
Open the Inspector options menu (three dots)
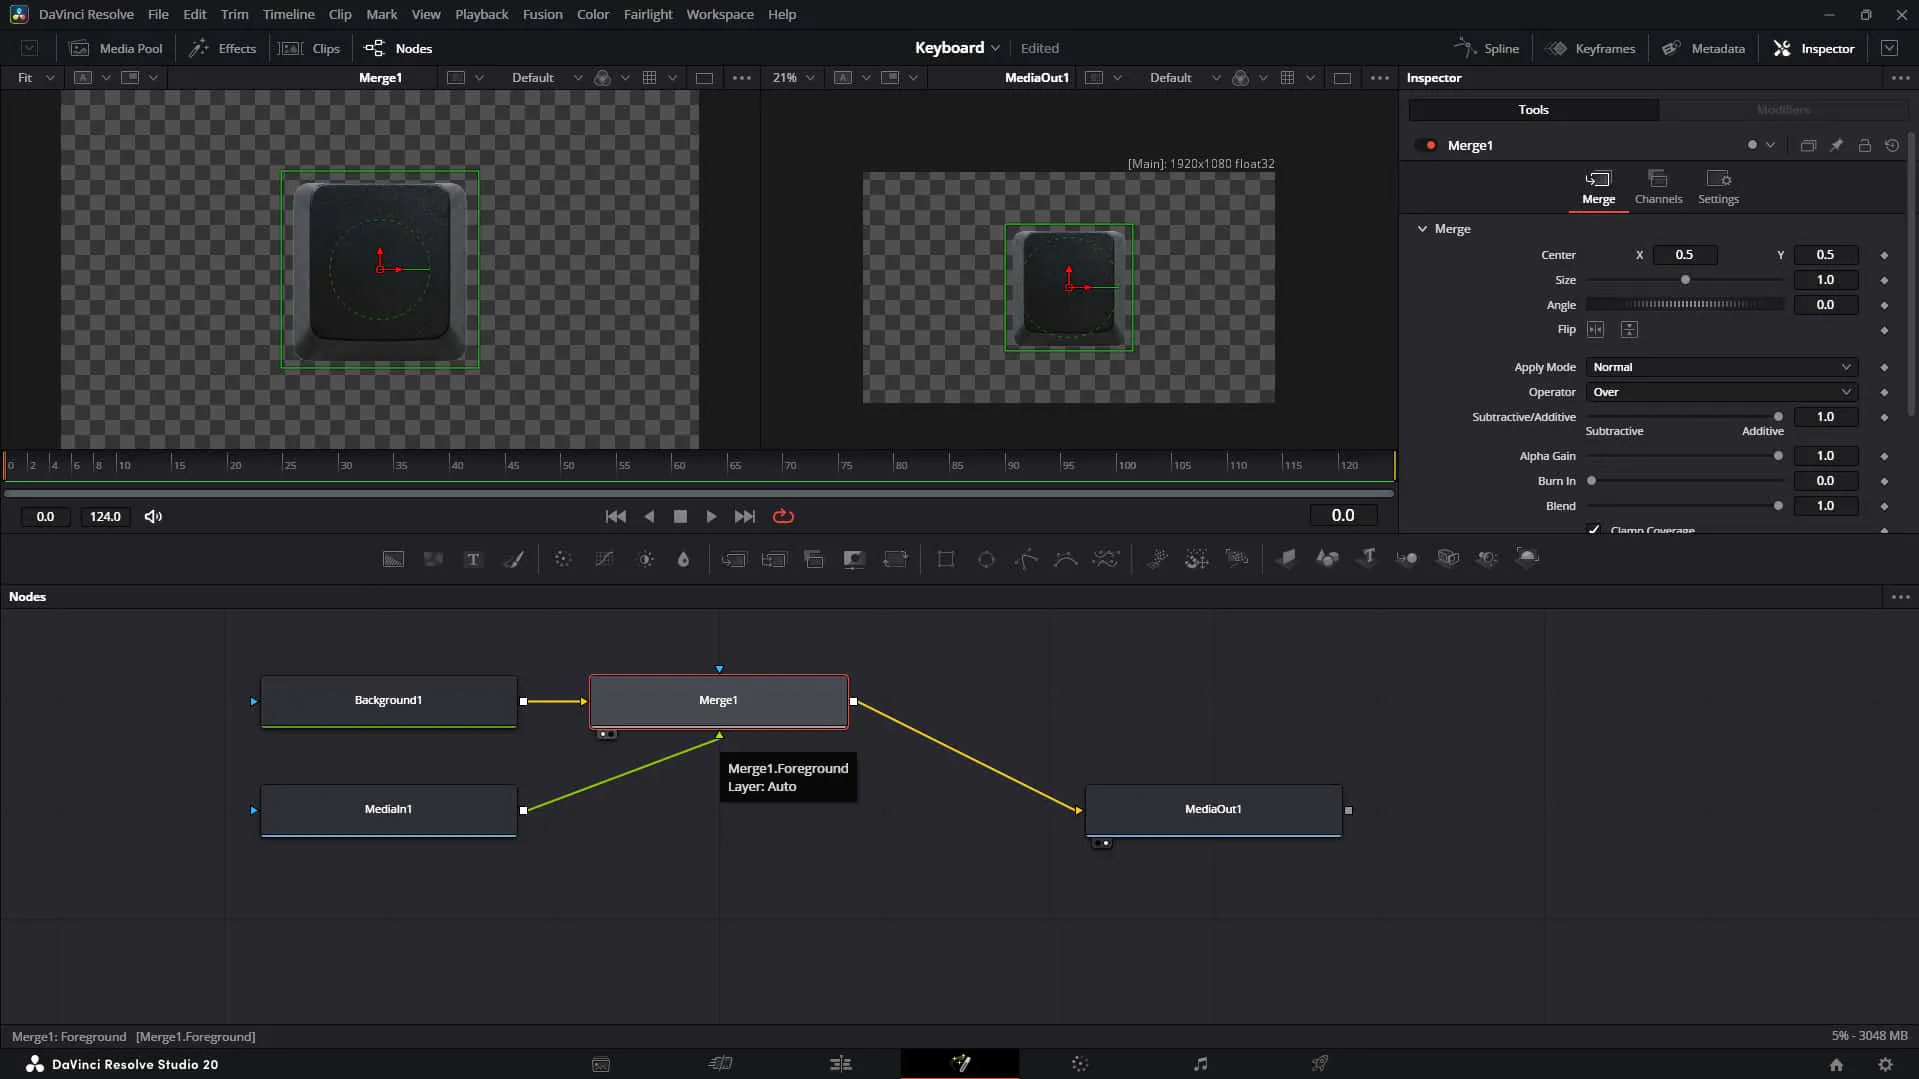[x=1900, y=78]
